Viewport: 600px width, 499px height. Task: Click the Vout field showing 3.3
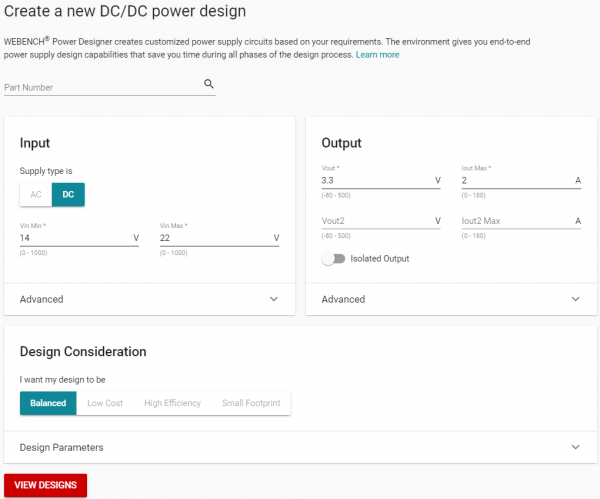click(375, 181)
